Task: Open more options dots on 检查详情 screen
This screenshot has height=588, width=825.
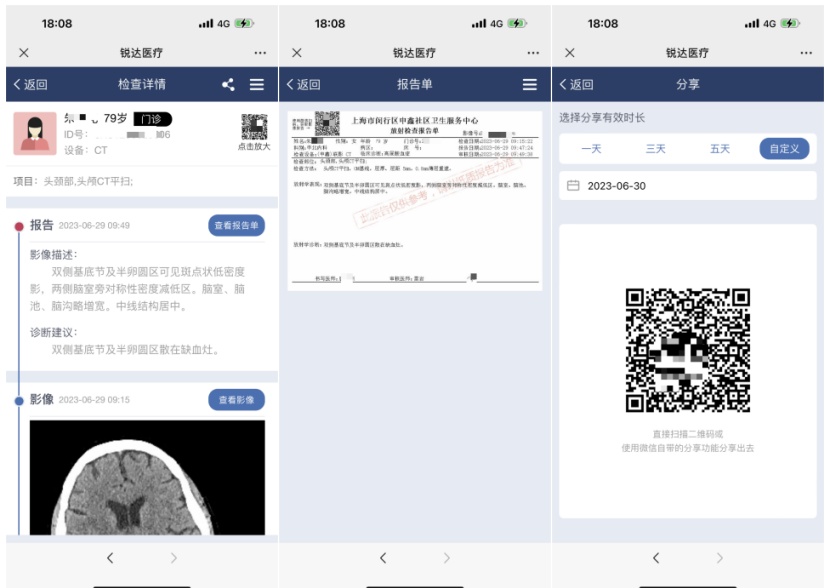Action: click(260, 53)
